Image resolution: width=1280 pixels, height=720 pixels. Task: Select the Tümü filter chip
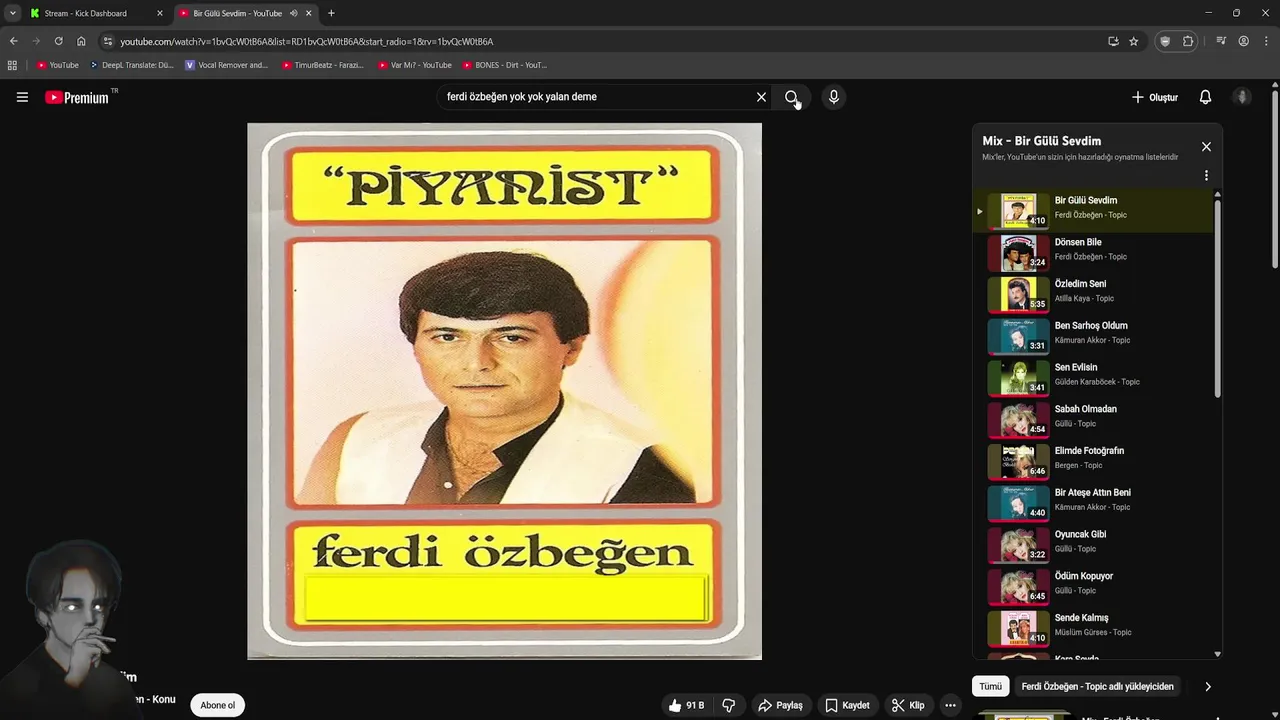coord(990,686)
